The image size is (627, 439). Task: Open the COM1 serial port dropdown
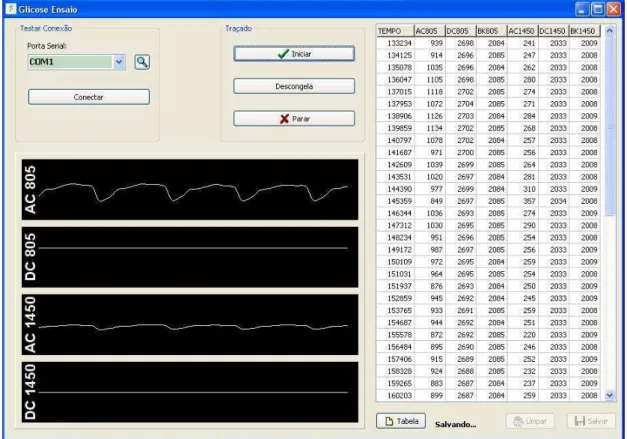click(119, 62)
